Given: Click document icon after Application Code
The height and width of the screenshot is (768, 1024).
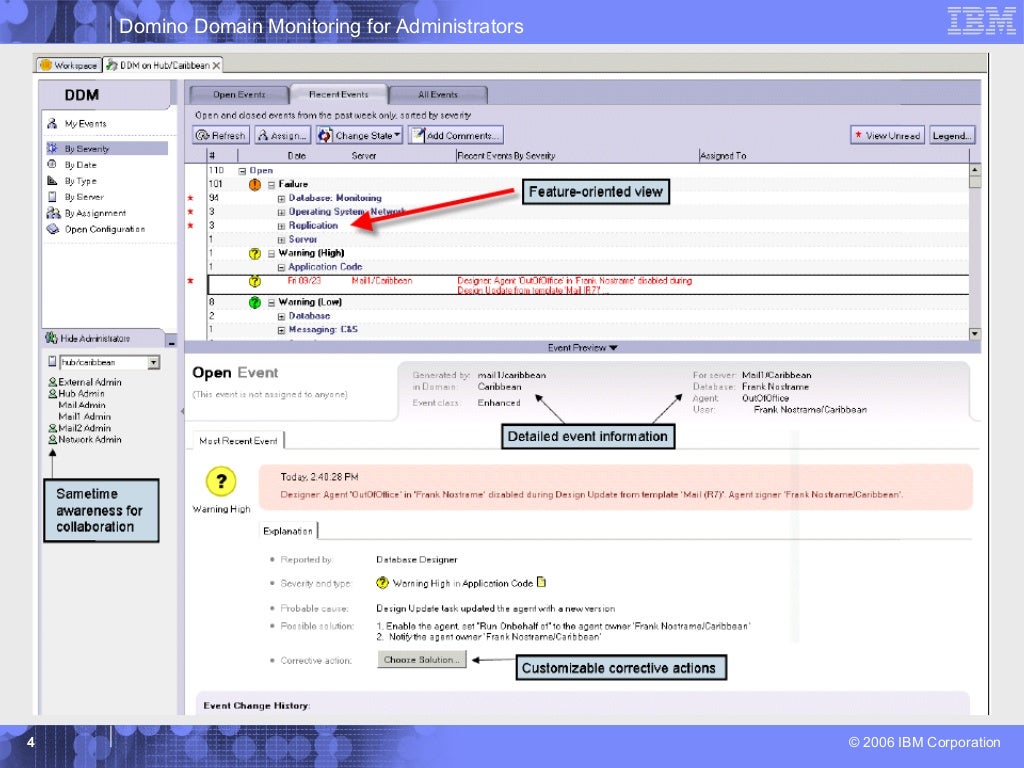Looking at the screenshot, I should click(x=541, y=582).
